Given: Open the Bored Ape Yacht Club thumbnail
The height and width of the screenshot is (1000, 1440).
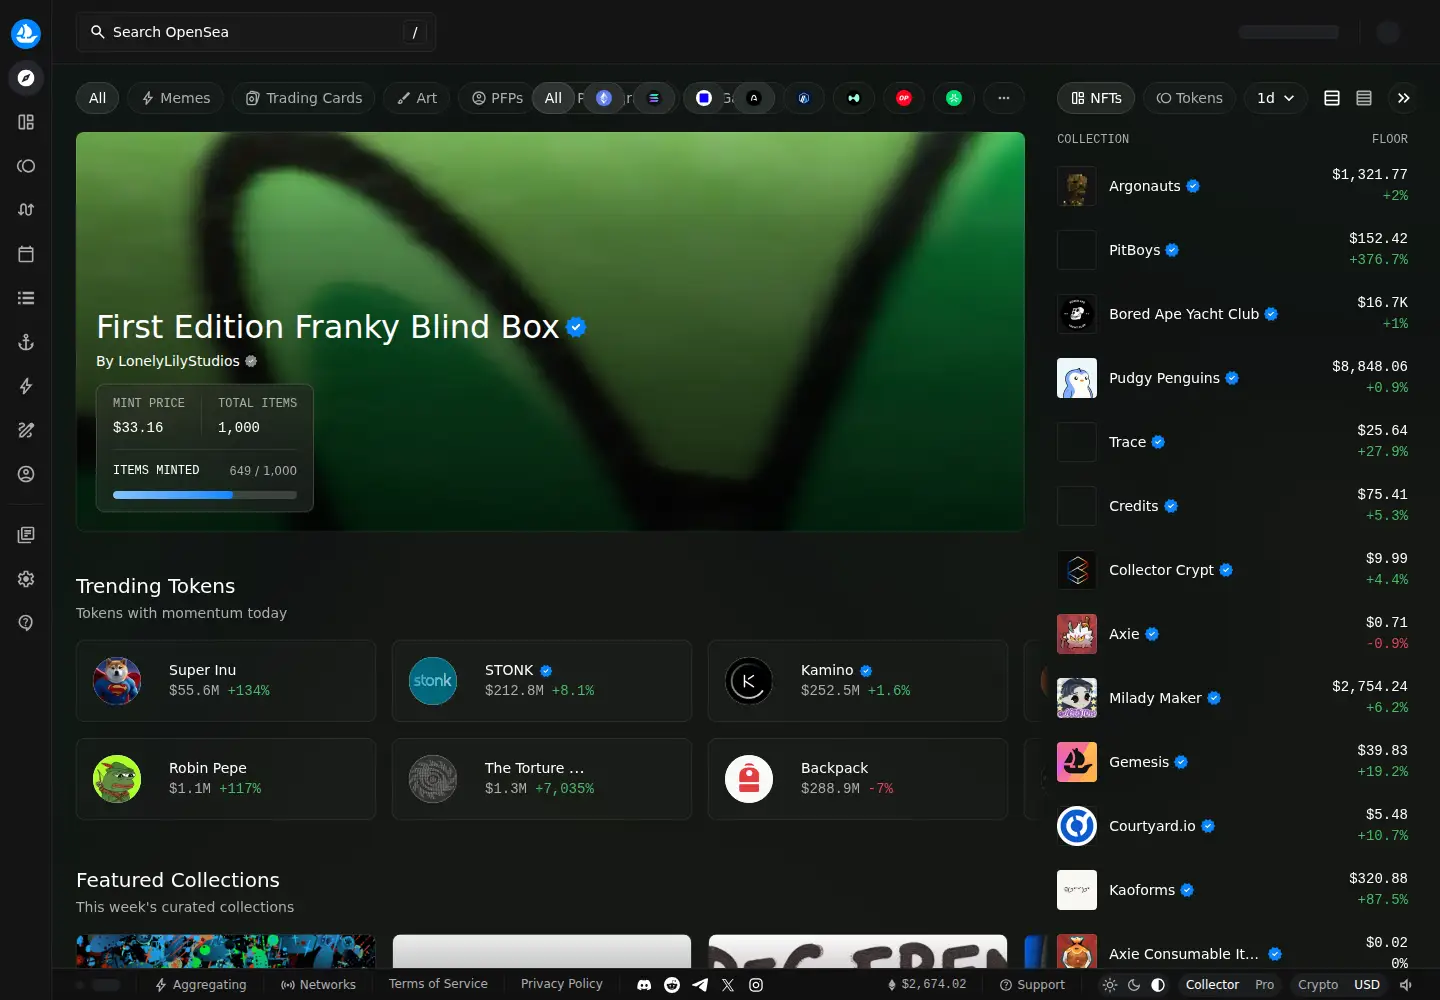Looking at the screenshot, I should click(1077, 314).
